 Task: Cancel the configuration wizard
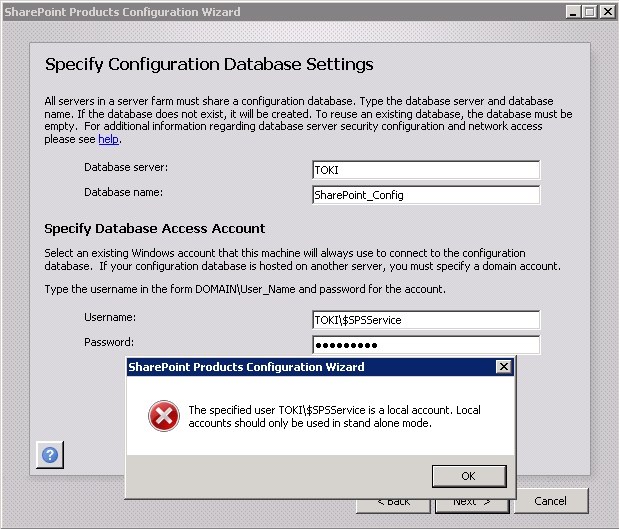coord(550,501)
